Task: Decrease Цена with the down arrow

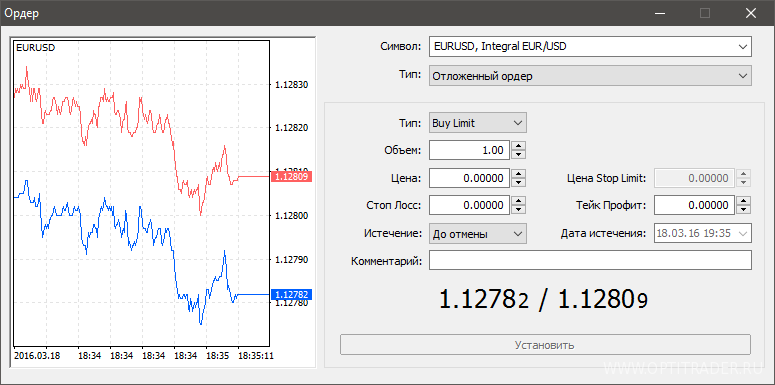Action: [518, 182]
